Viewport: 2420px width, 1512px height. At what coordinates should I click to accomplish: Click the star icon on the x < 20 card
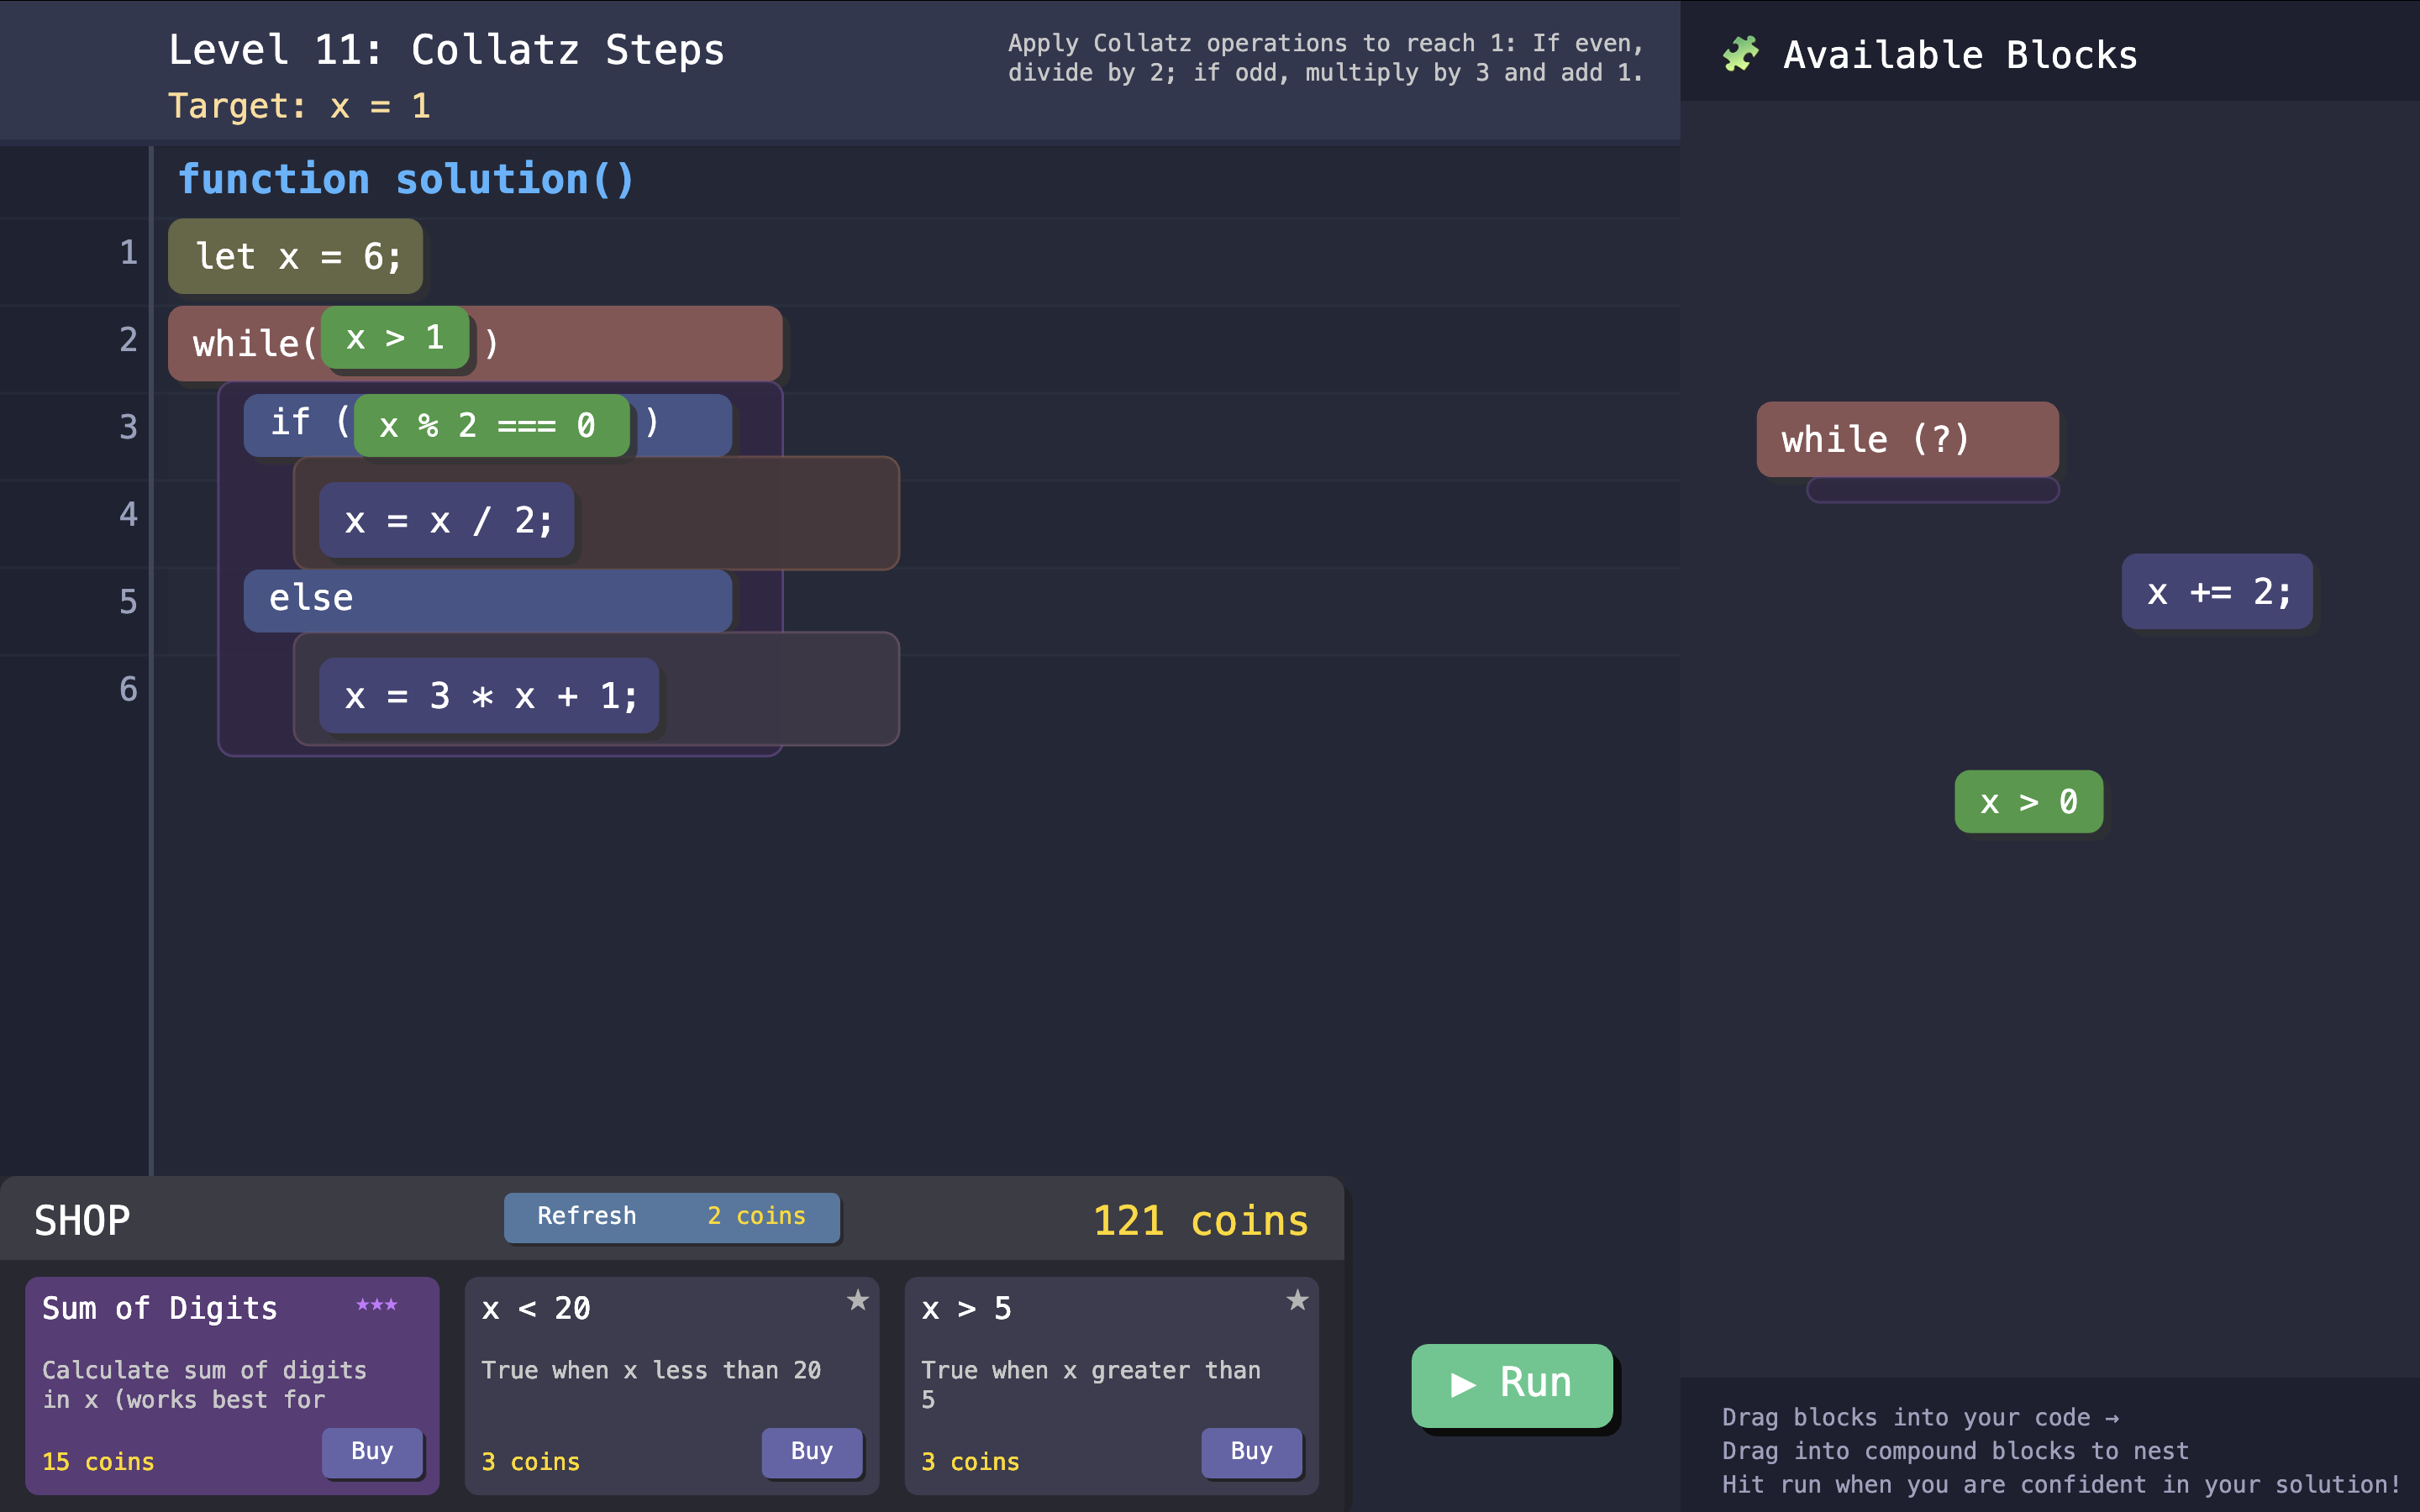(857, 1300)
